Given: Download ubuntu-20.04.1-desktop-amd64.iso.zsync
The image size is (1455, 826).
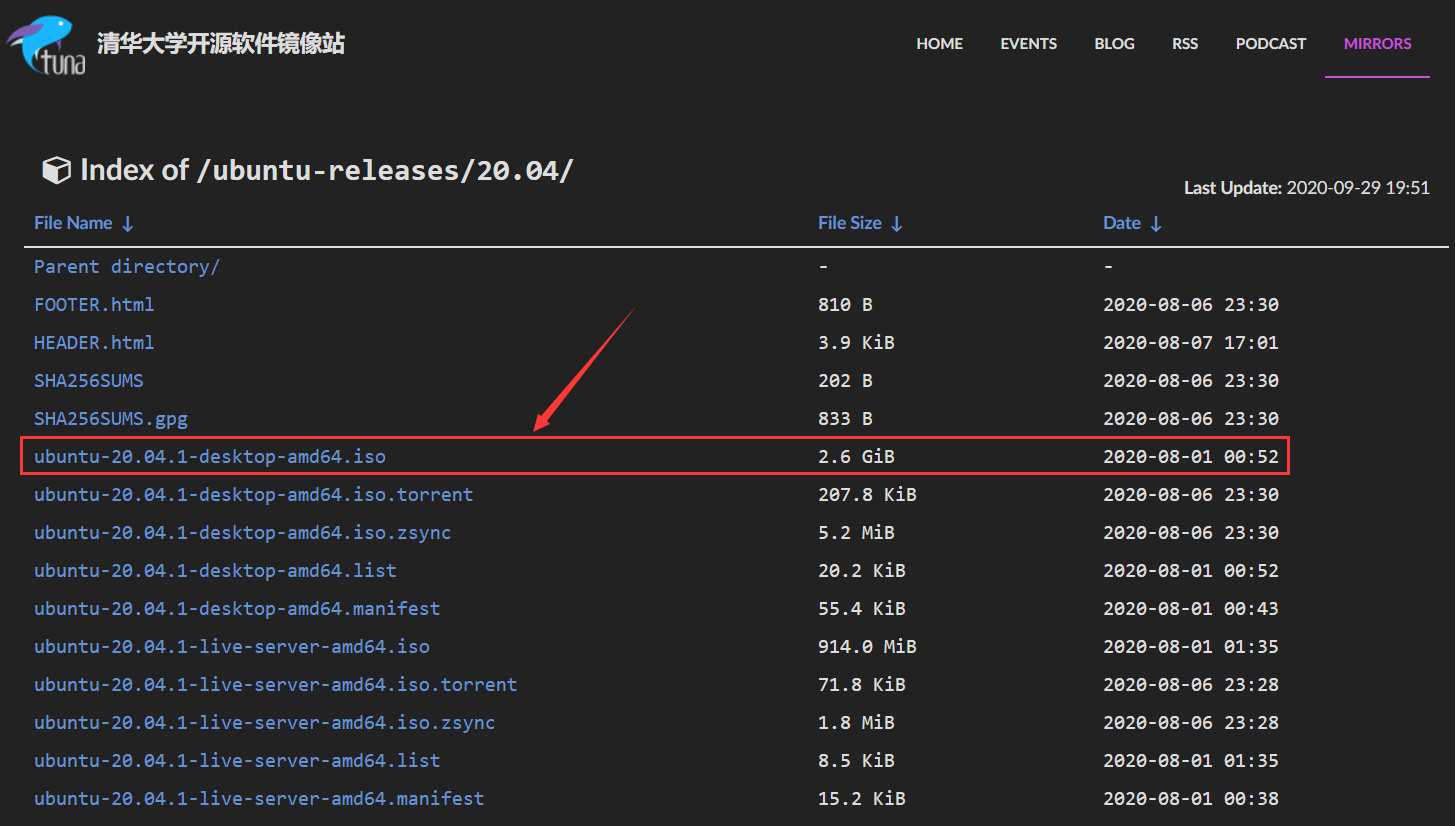Looking at the screenshot, I should [x=243, y=533].
